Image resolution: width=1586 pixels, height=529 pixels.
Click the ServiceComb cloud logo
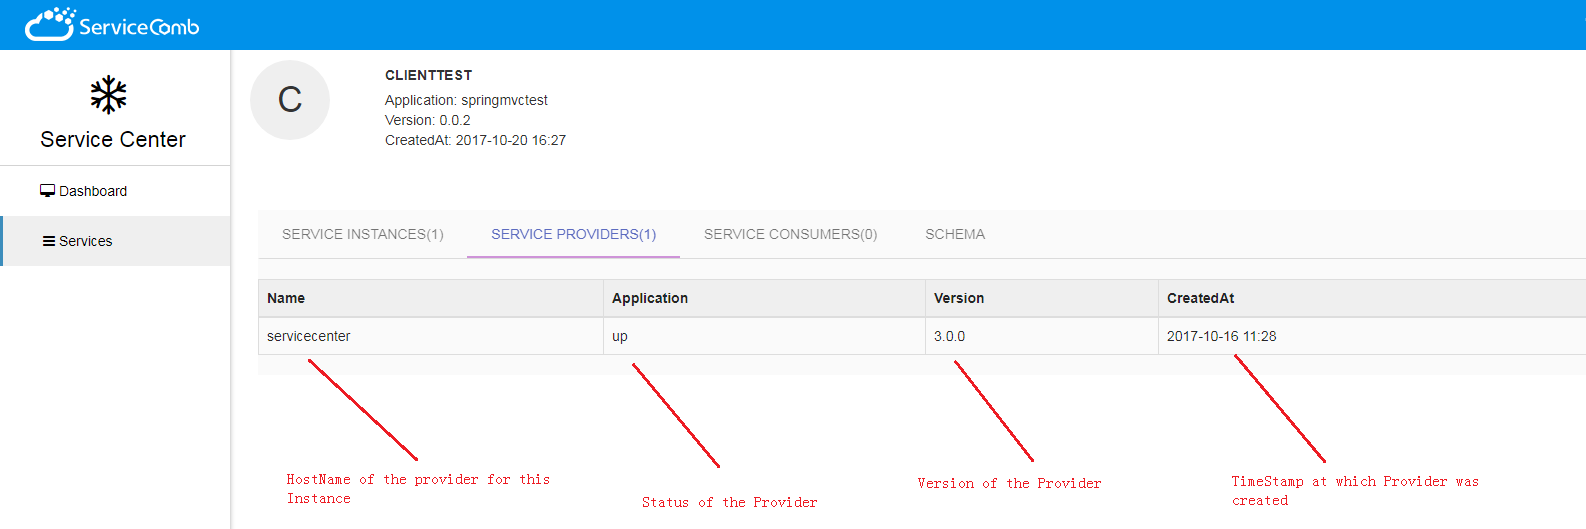coord(50,24)
